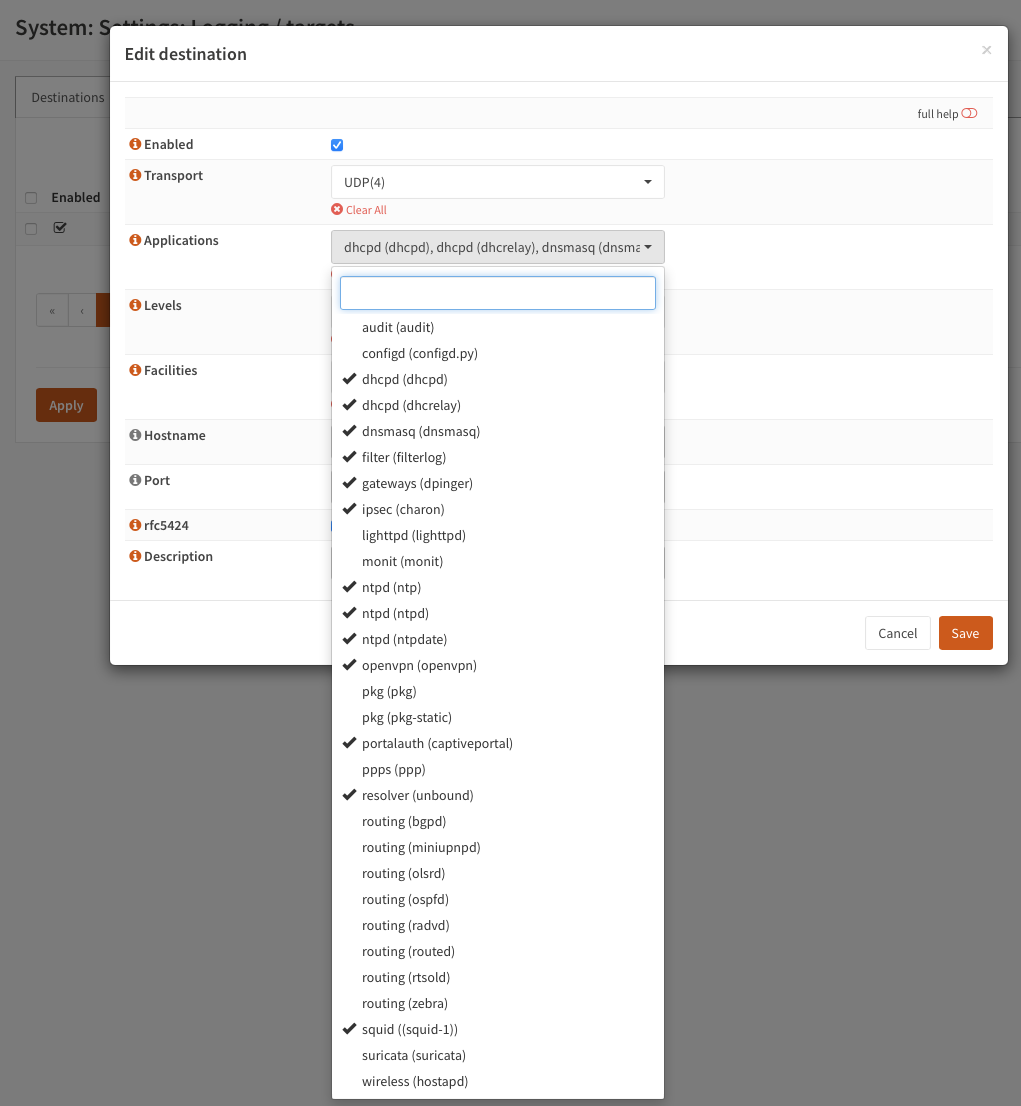
Task: Tick the header checkbox next to Enabled column
Action: (31, 198)
